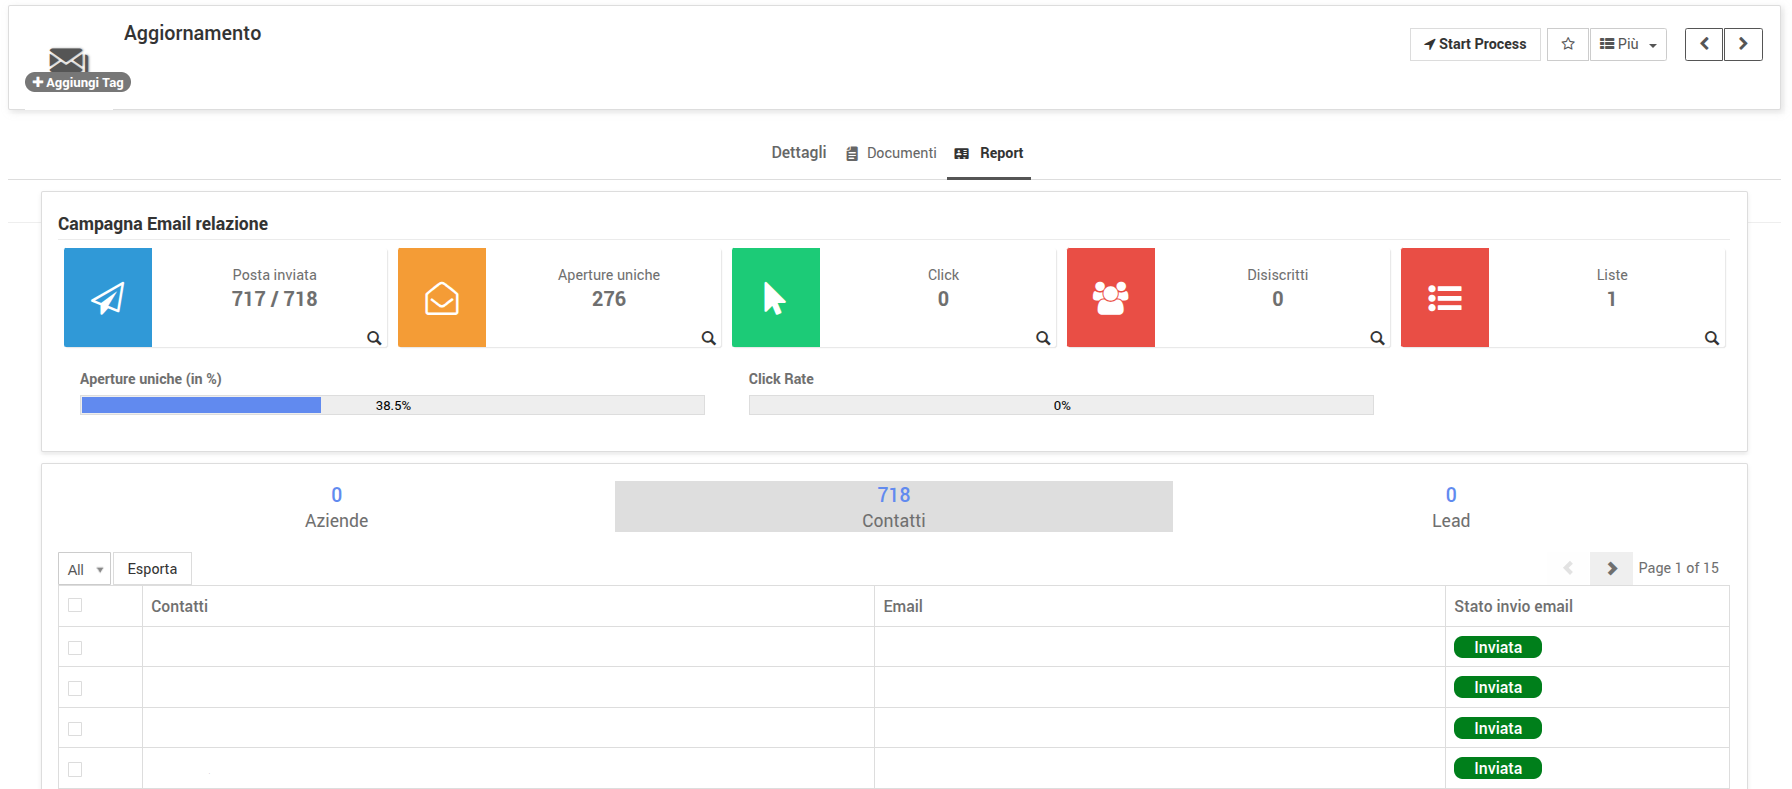Viewport: 1792px width, 789px height.
Task: Click the Esporta button
Action: click(x=152, y=569)
